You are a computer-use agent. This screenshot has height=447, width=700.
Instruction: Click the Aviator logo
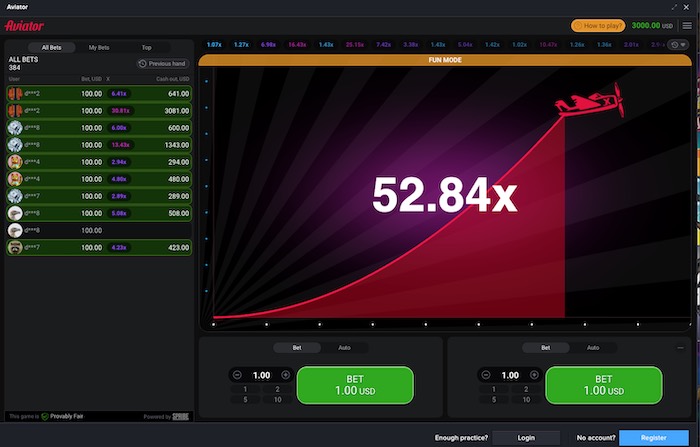24,26
